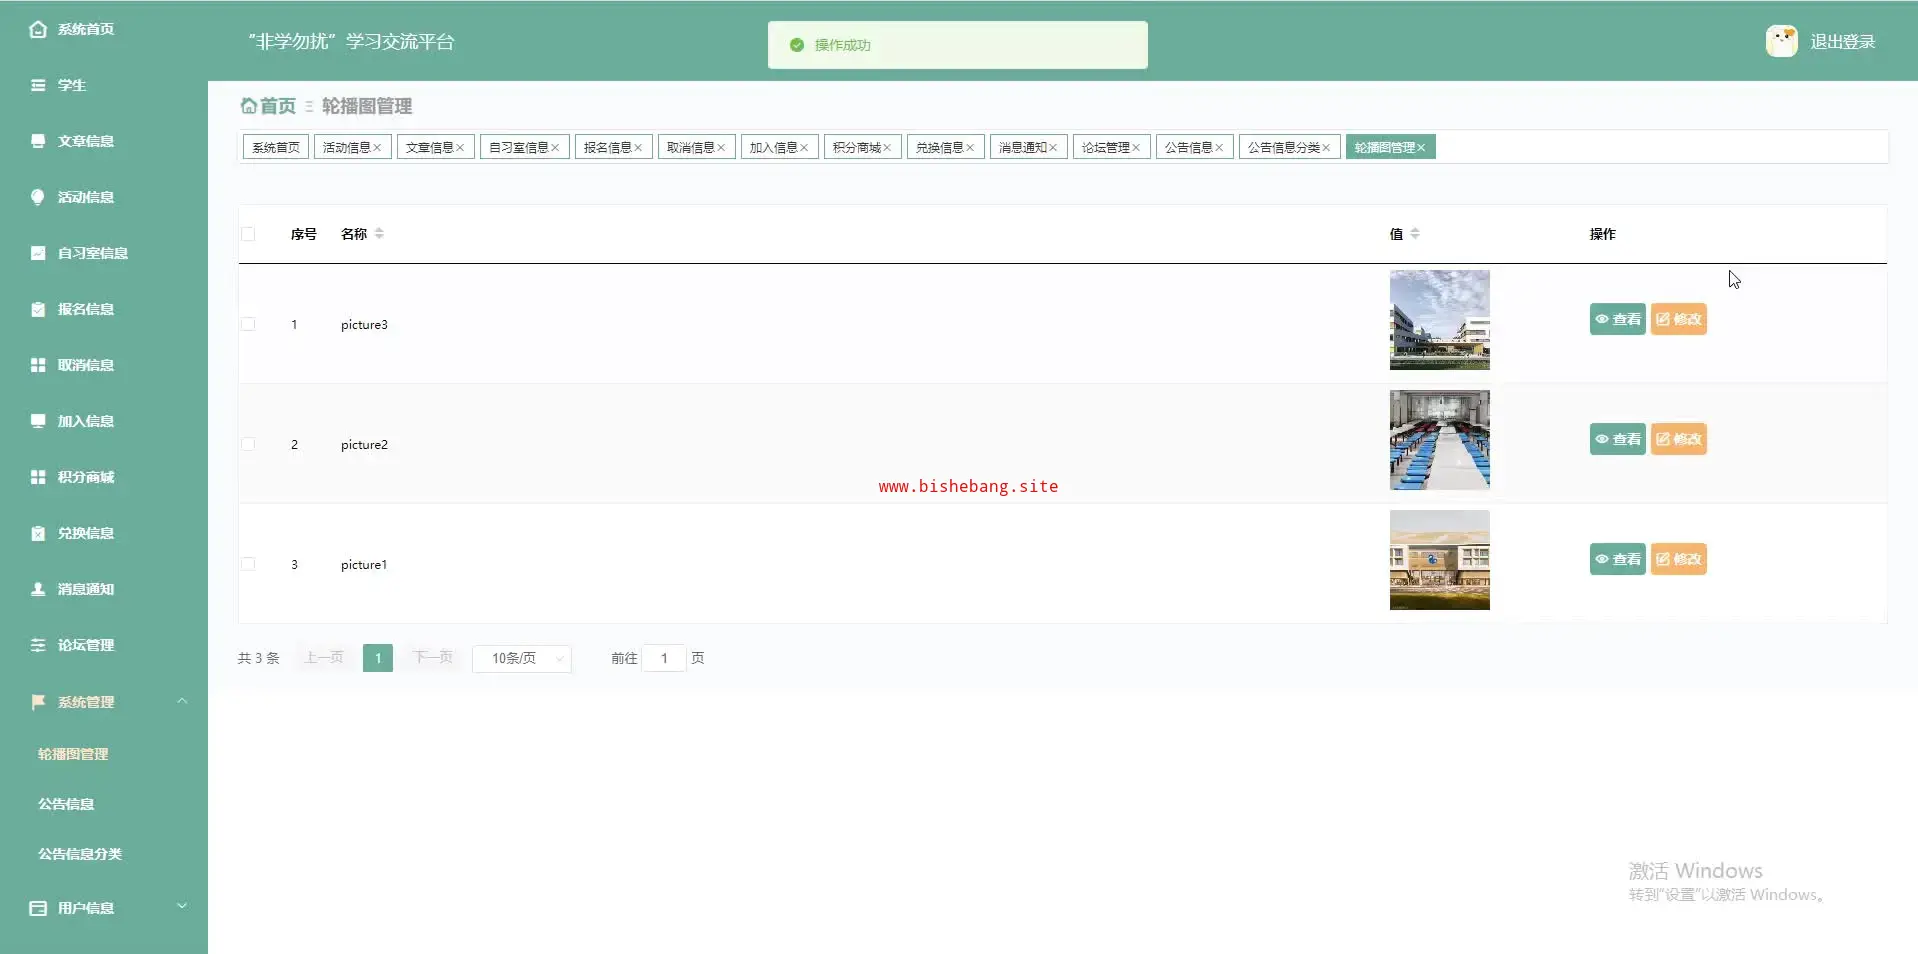Click the 学生 list icon in sidebar
Image resolution: width=1918 pixels, height=954 pixels.
coord(38,85)
